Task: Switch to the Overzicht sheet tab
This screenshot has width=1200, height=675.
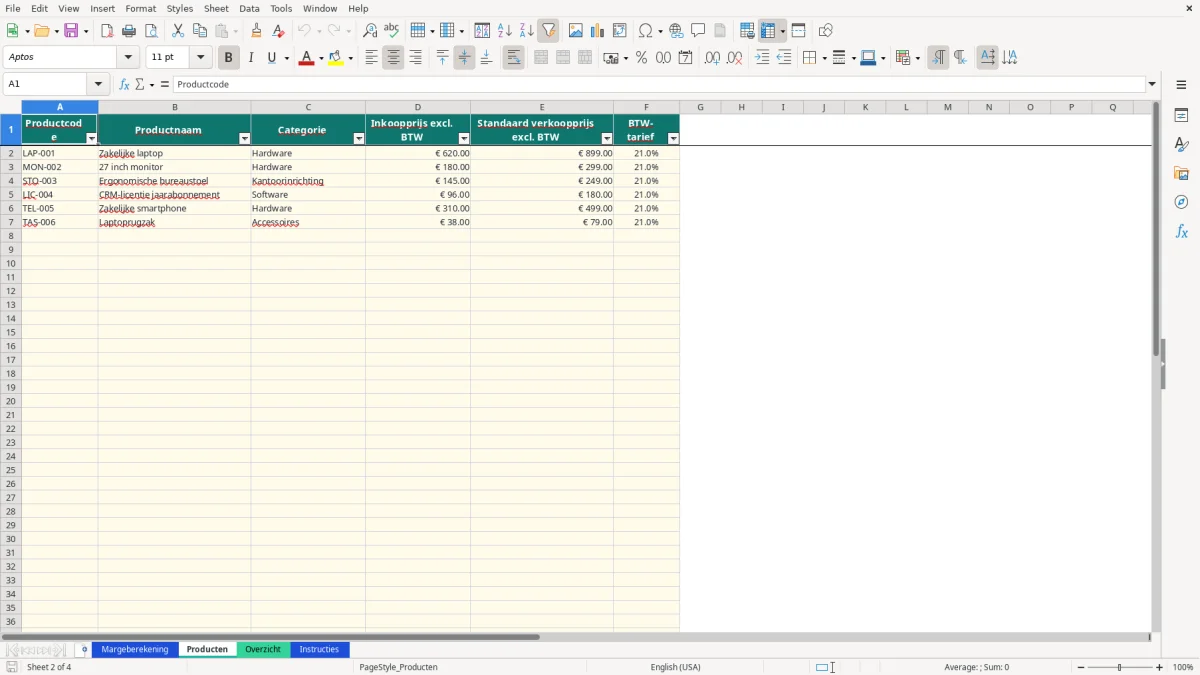Action: click(263, 650)
